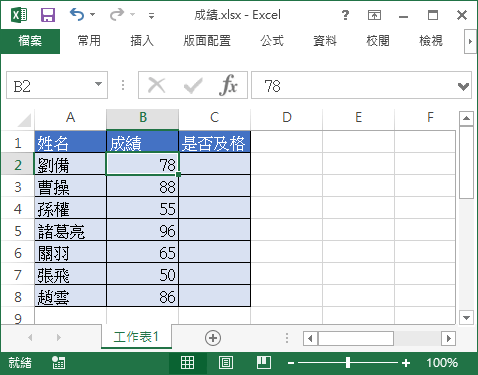Switch to Normal view in status bar
This screenshot has width=478, height=375.
(187, 363)
